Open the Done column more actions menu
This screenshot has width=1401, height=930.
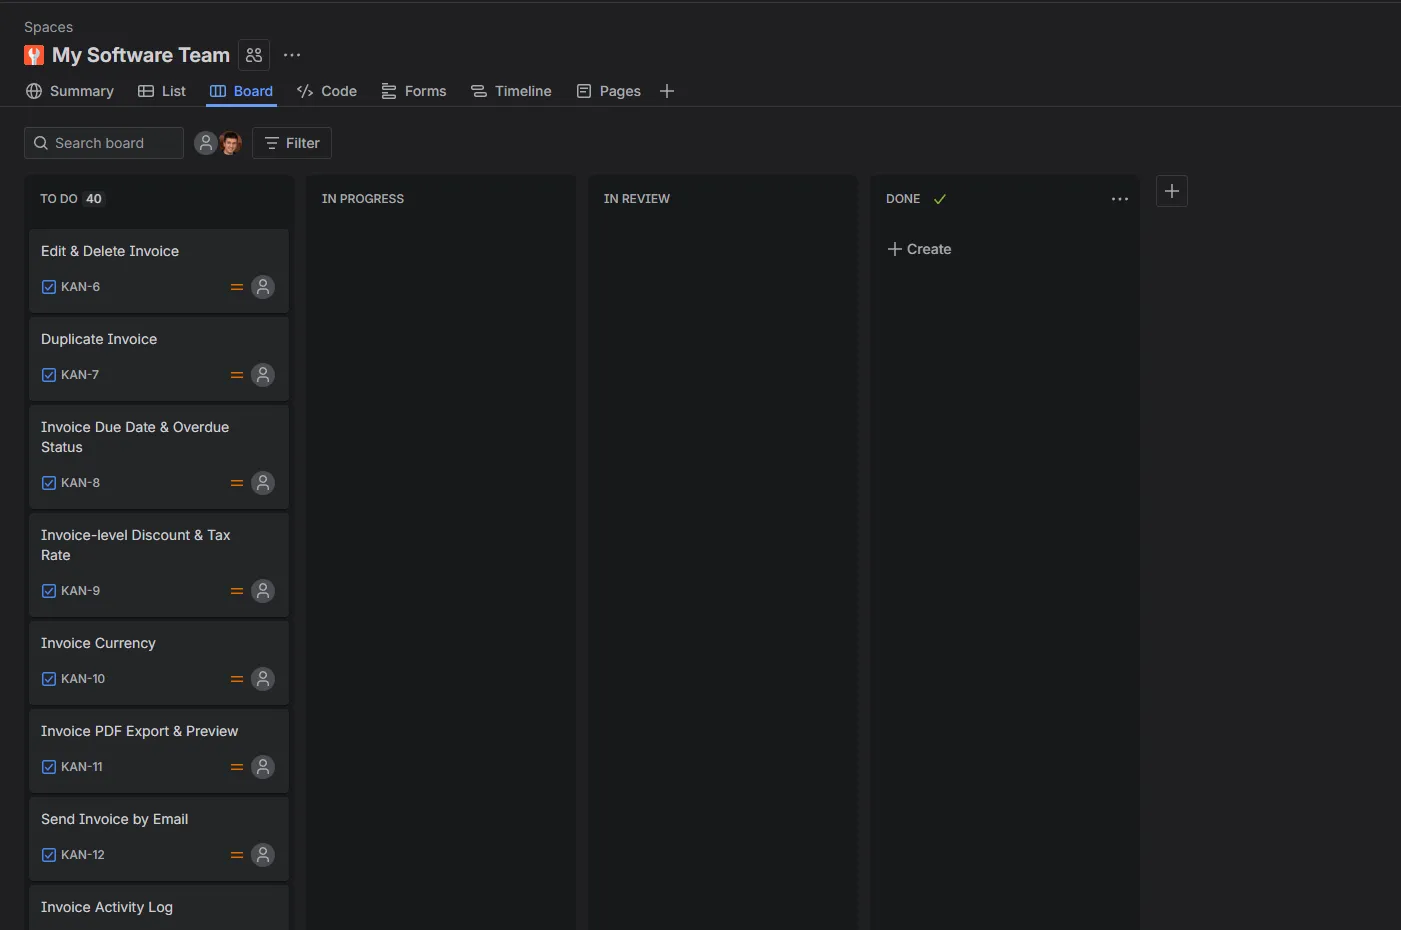click(1119, 199)
